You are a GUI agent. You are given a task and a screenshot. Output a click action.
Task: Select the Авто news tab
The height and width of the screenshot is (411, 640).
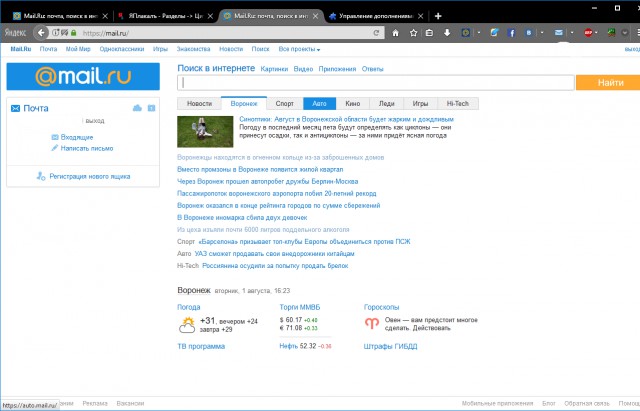[x=319, y=104]
